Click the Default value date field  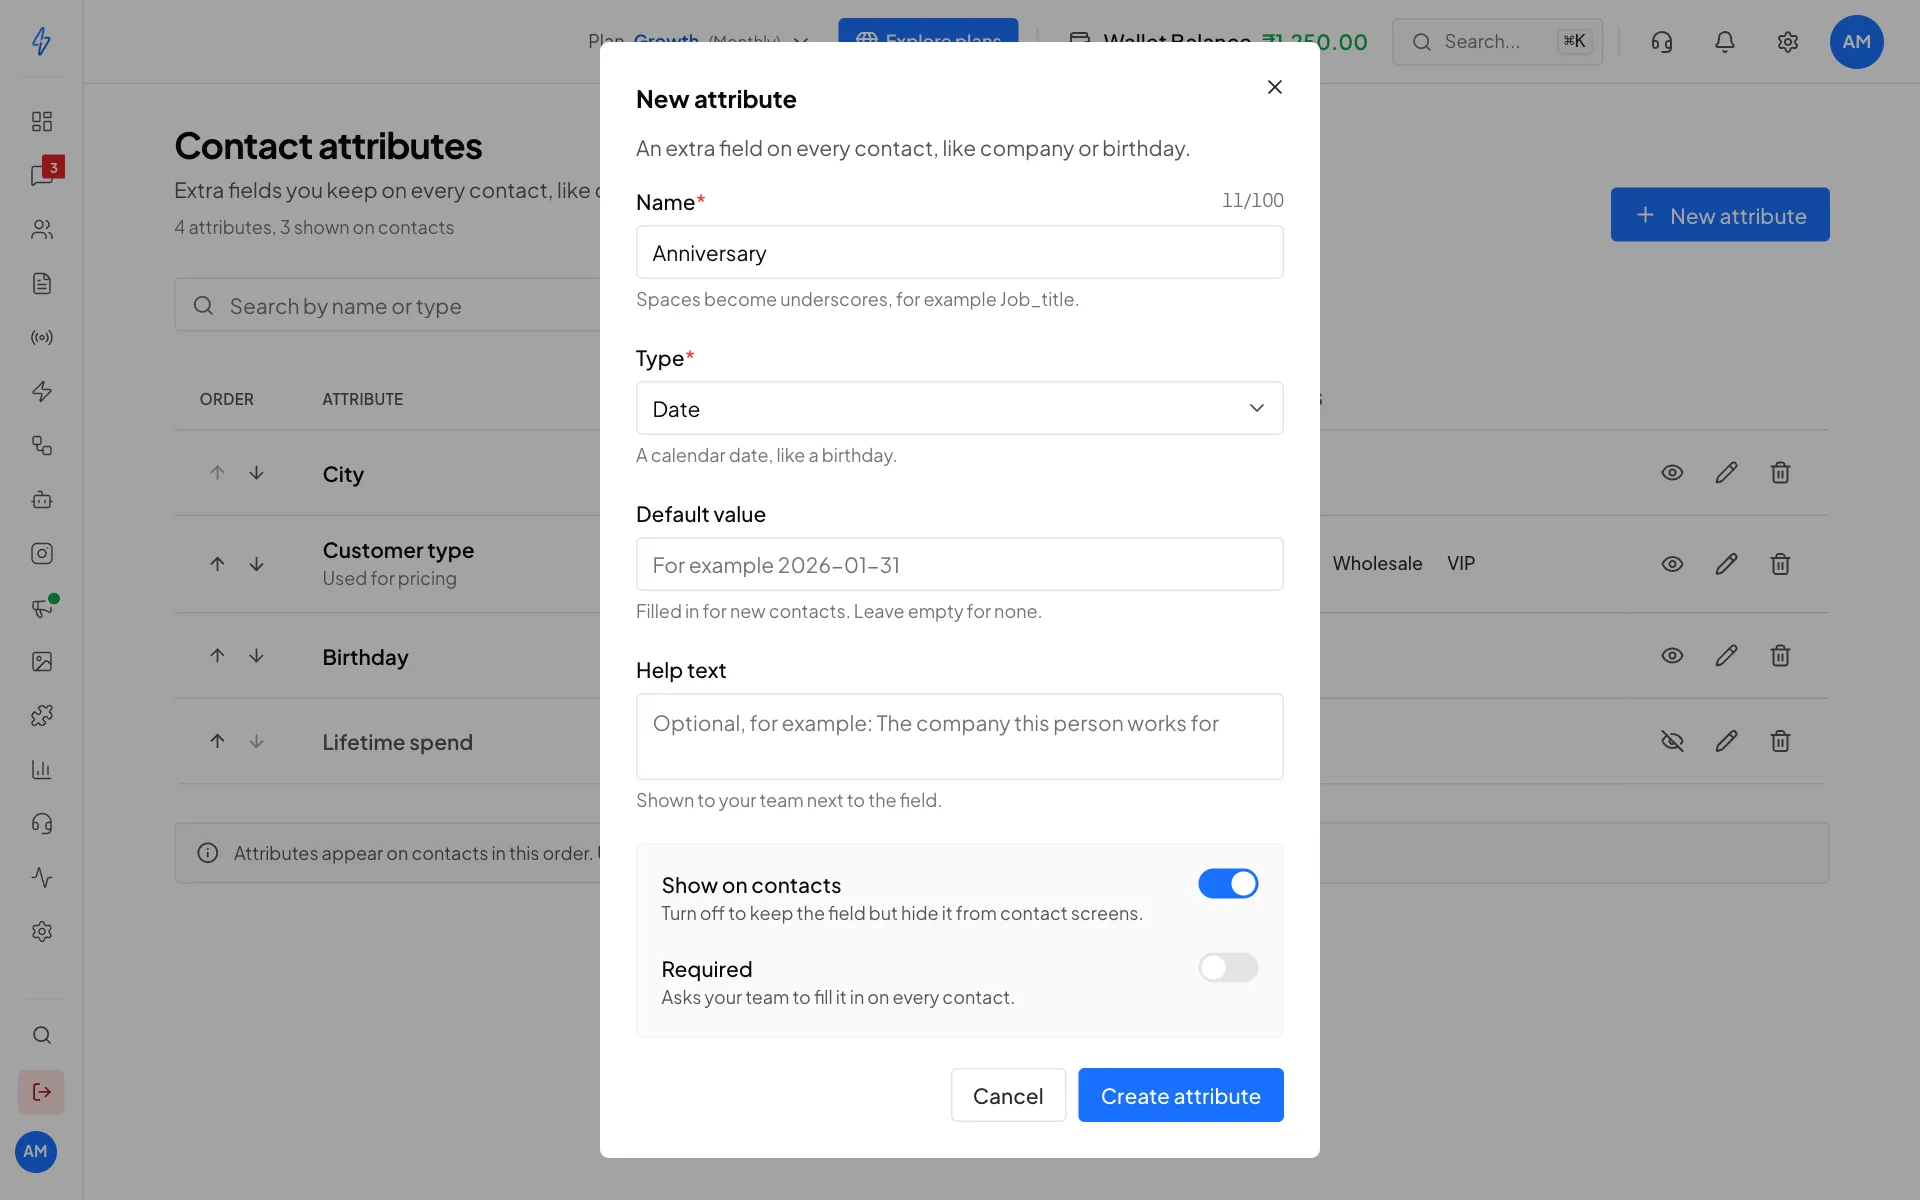(x=959, y=564)
